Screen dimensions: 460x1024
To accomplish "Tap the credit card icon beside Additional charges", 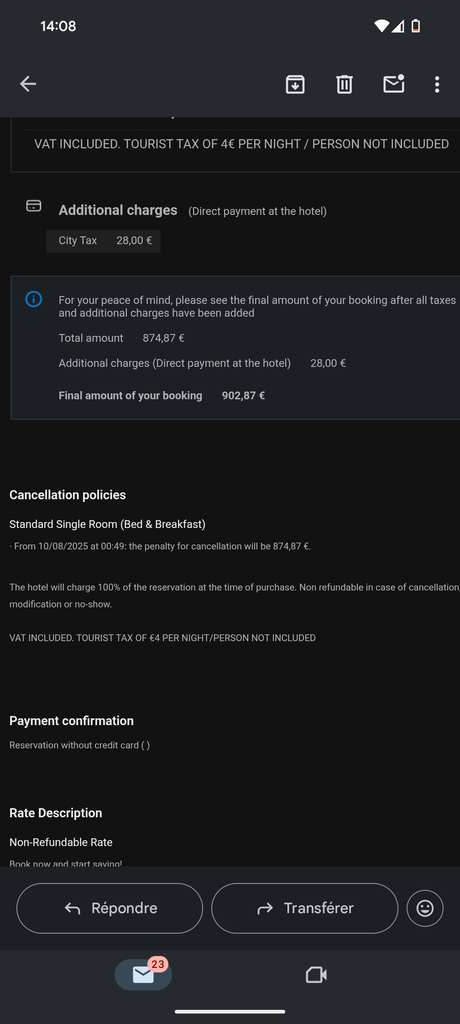I will click(x=33, y=206).
